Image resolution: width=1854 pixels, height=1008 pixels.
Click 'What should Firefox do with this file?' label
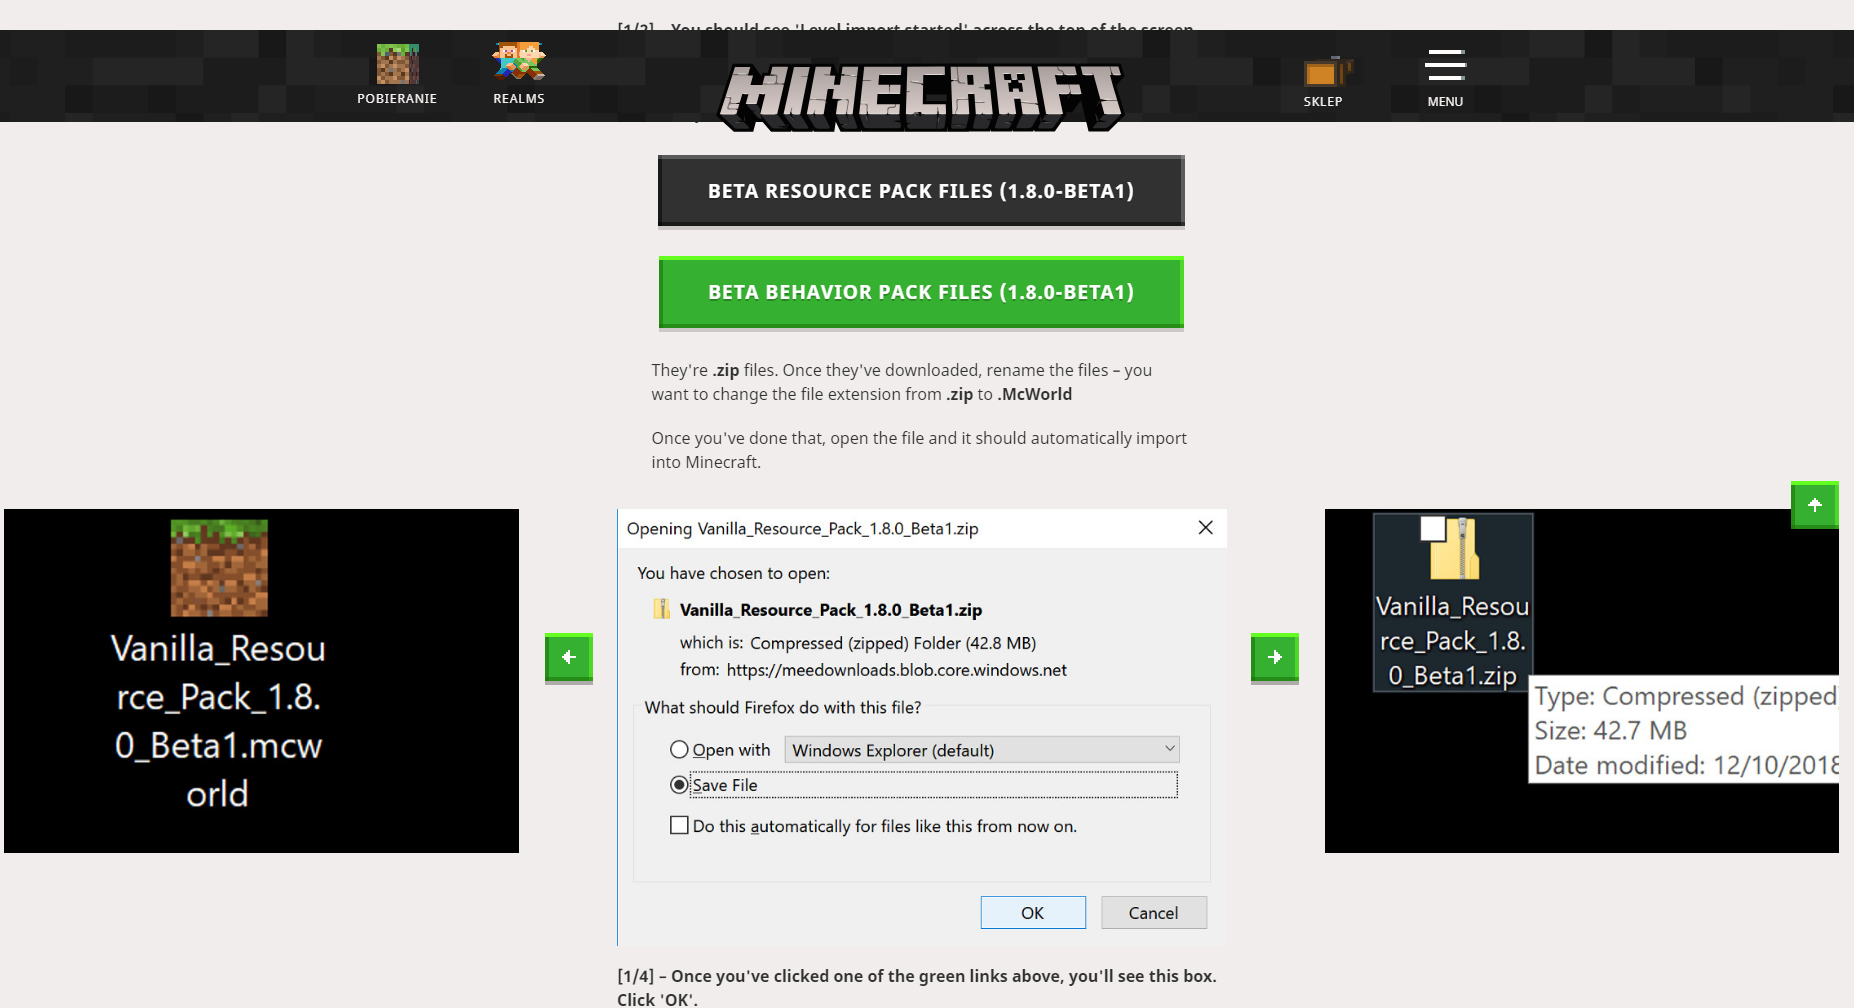(x=783, y=708)
